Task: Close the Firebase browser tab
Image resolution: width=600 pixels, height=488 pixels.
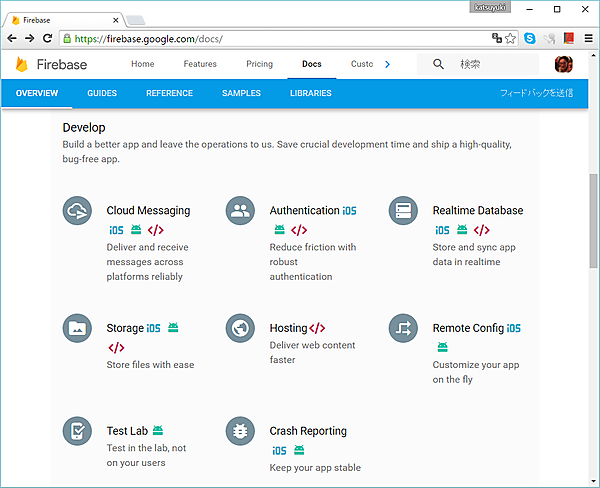Action: [116, 20]
